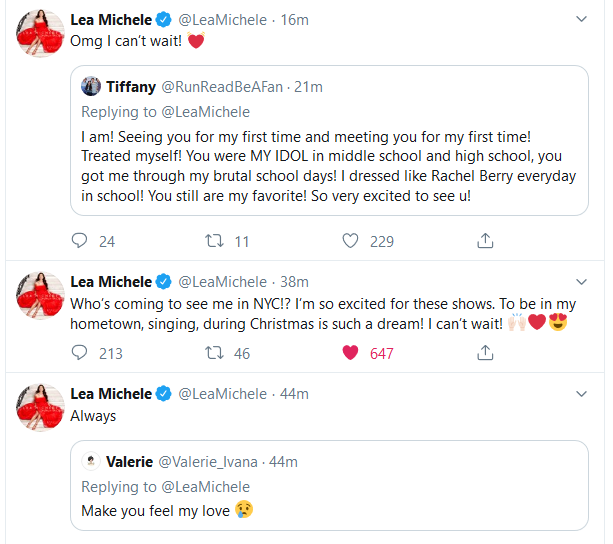Viewport: 613px width, 544px height.
Task: Open Tiffany's quoted tweet about Rachel Berry
Action: click(330, 165)
